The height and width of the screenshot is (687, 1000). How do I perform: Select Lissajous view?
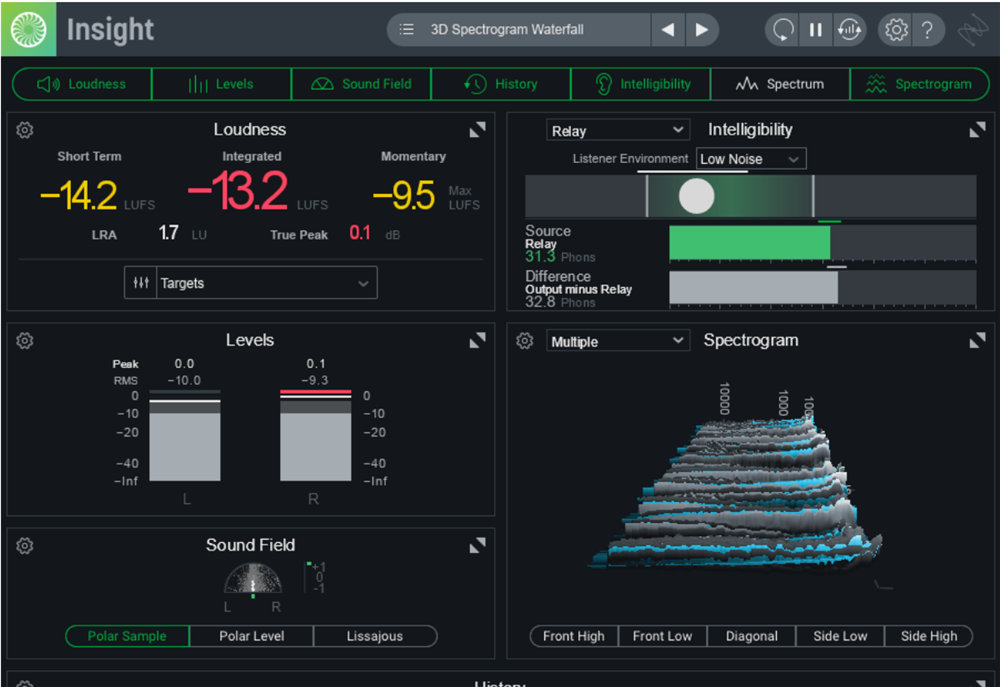tap(375, 636)
